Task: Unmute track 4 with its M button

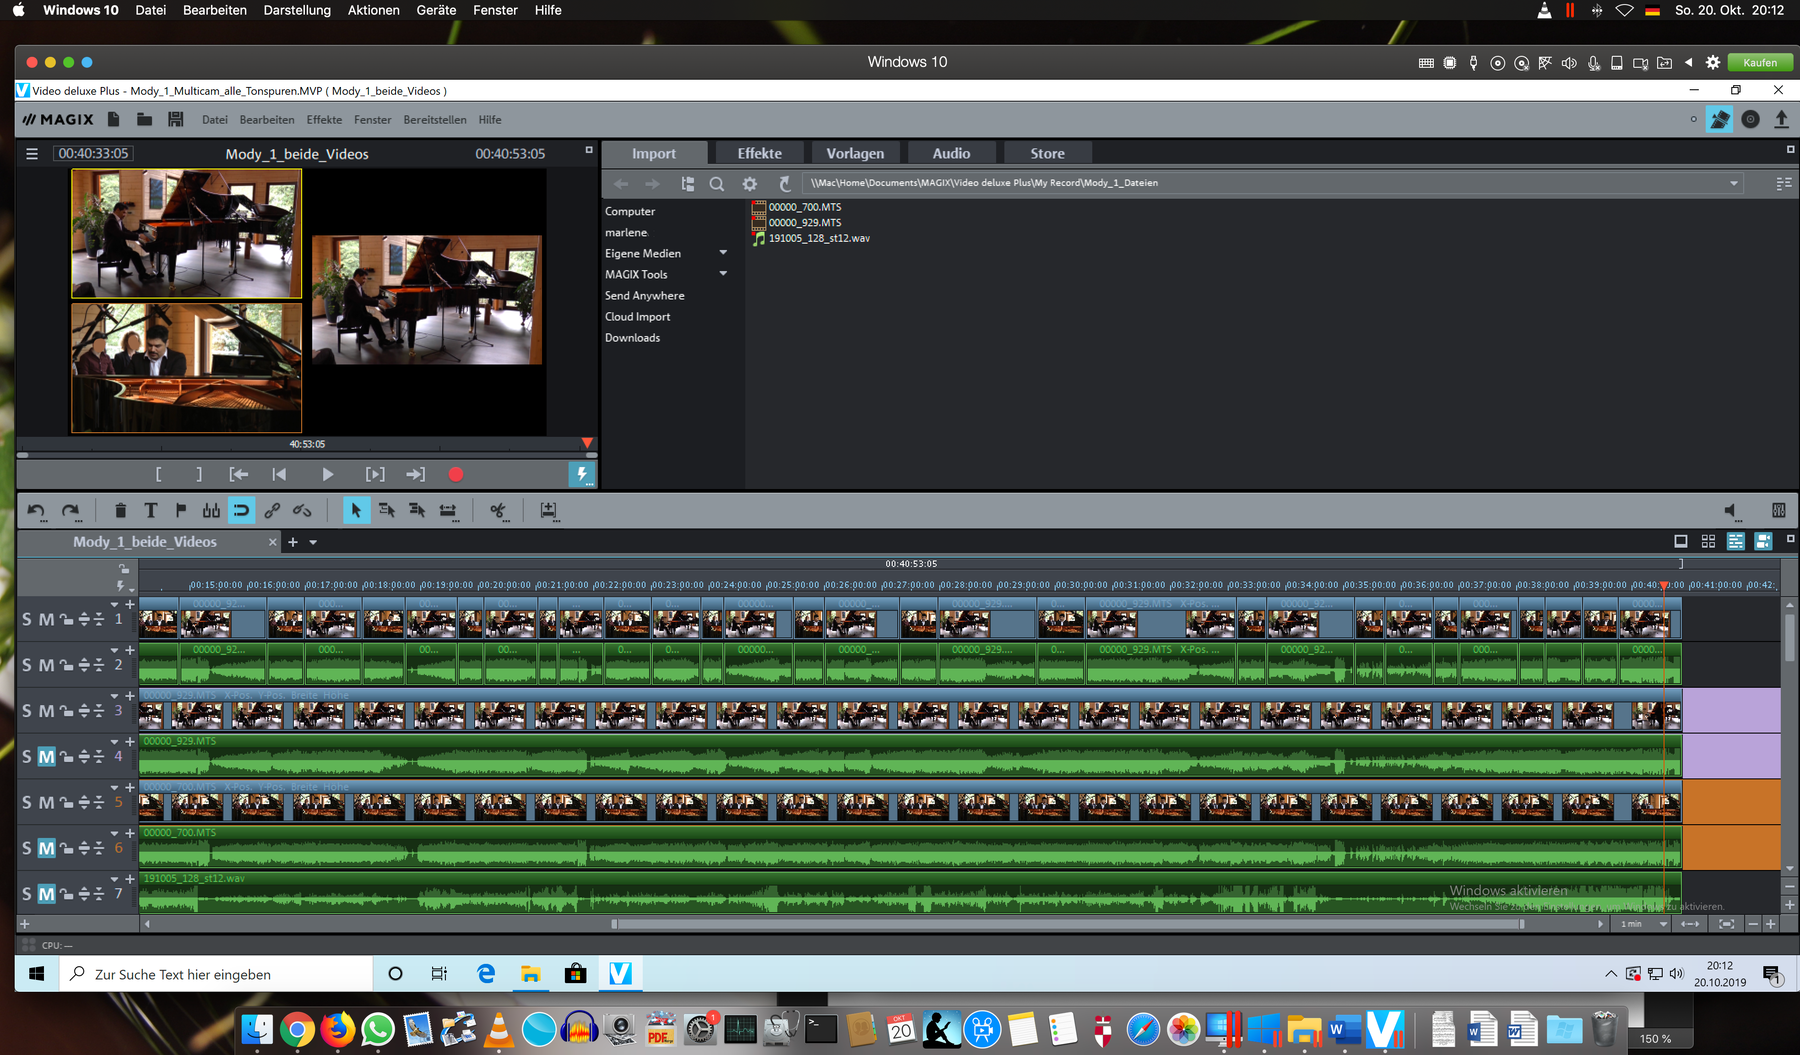Action: 46,757
